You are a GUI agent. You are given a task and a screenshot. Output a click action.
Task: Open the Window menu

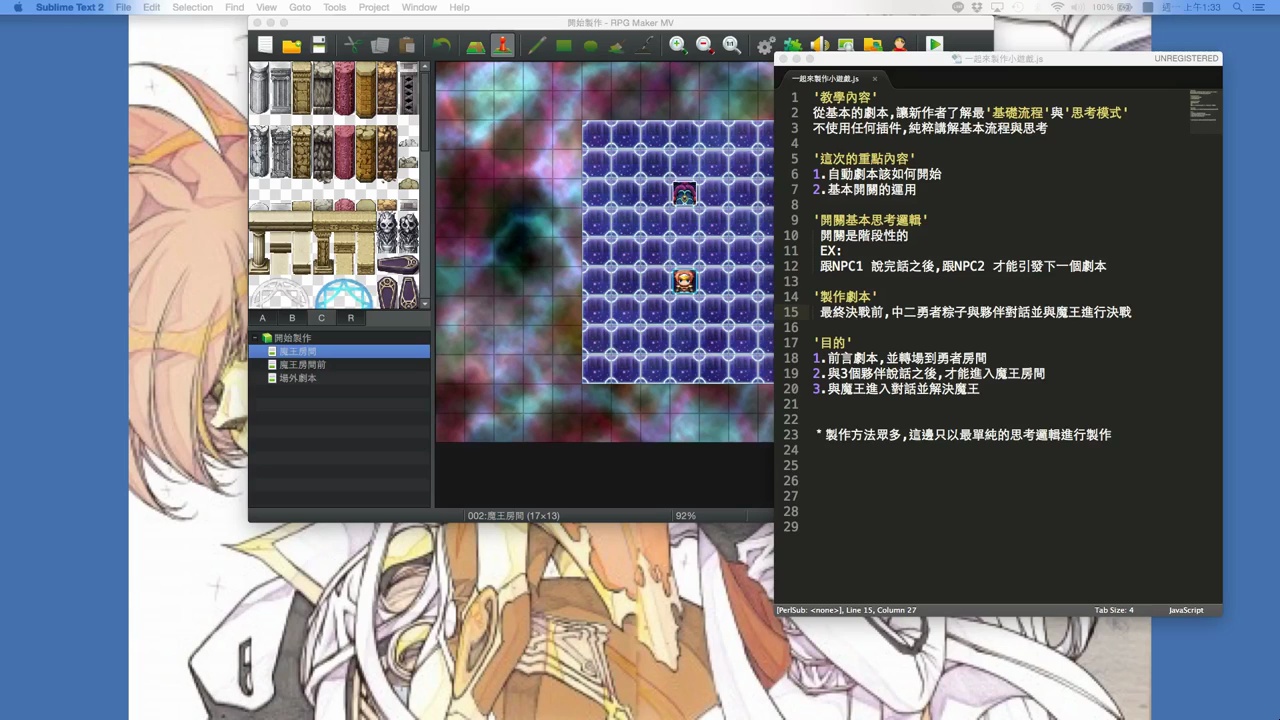[419, 7]
